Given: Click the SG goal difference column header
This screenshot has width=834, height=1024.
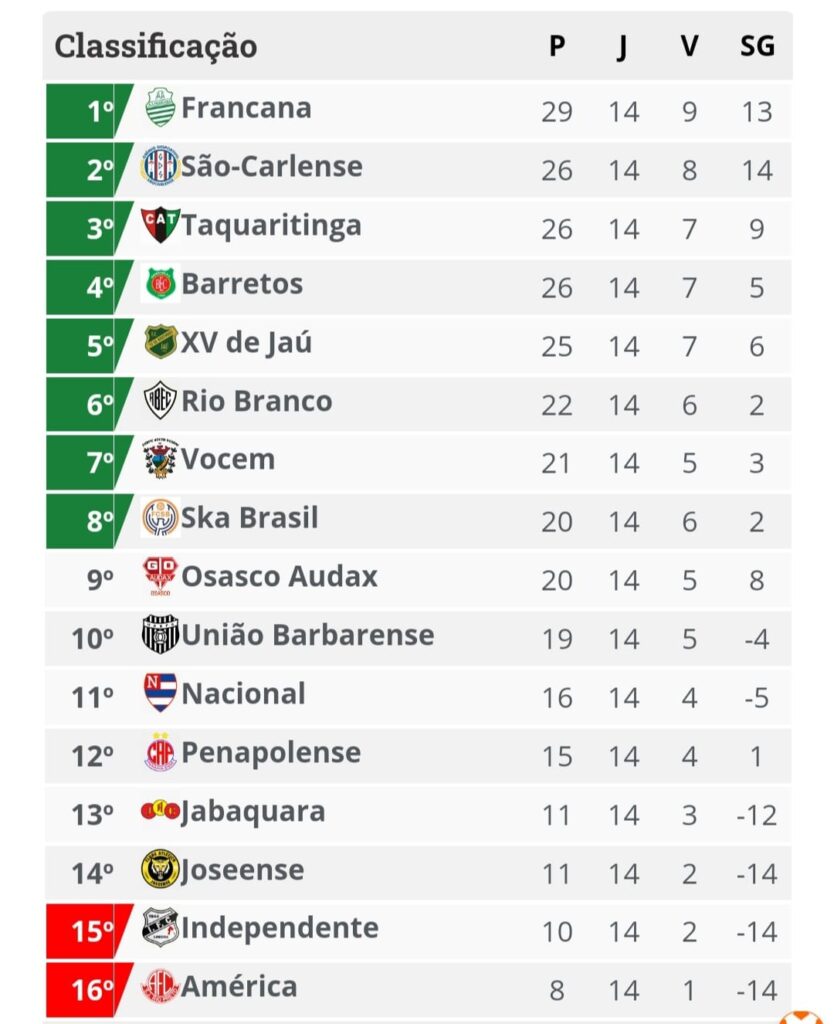Looking at the screenshot, I should (x=757, y=46).
